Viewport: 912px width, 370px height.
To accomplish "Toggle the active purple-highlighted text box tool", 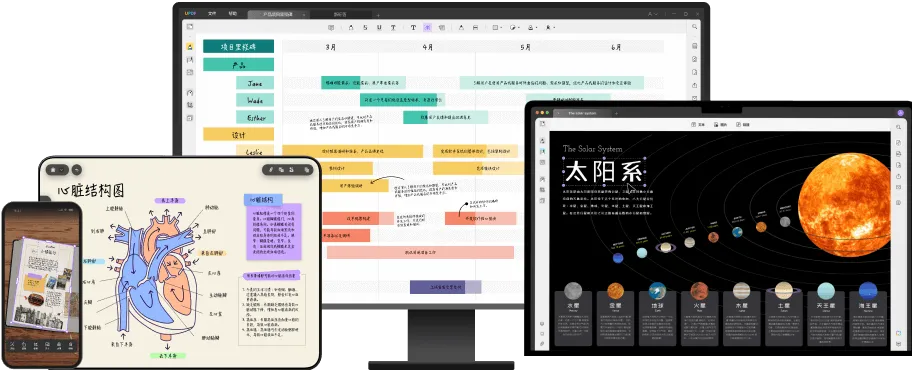I will [428, 27].
